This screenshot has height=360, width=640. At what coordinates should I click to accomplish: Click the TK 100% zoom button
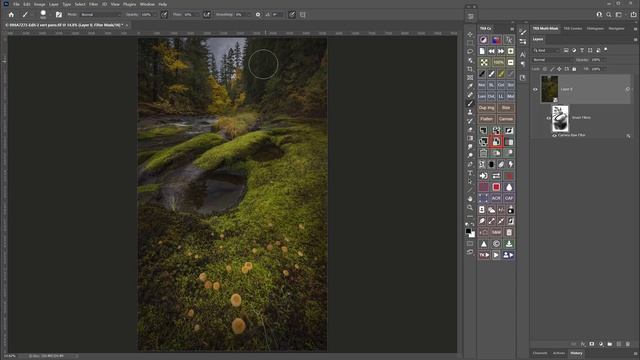[x=498, y=62]
